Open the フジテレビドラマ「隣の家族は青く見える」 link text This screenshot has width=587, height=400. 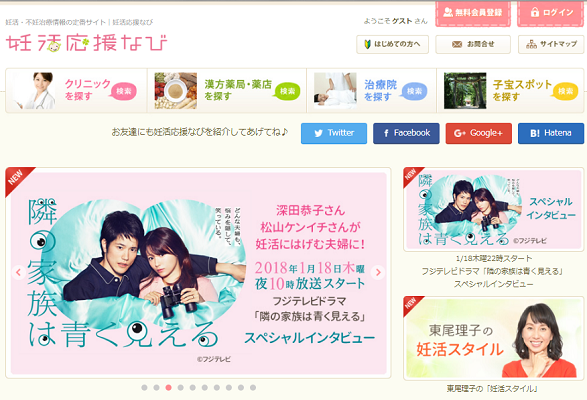(x=493, y=271)
